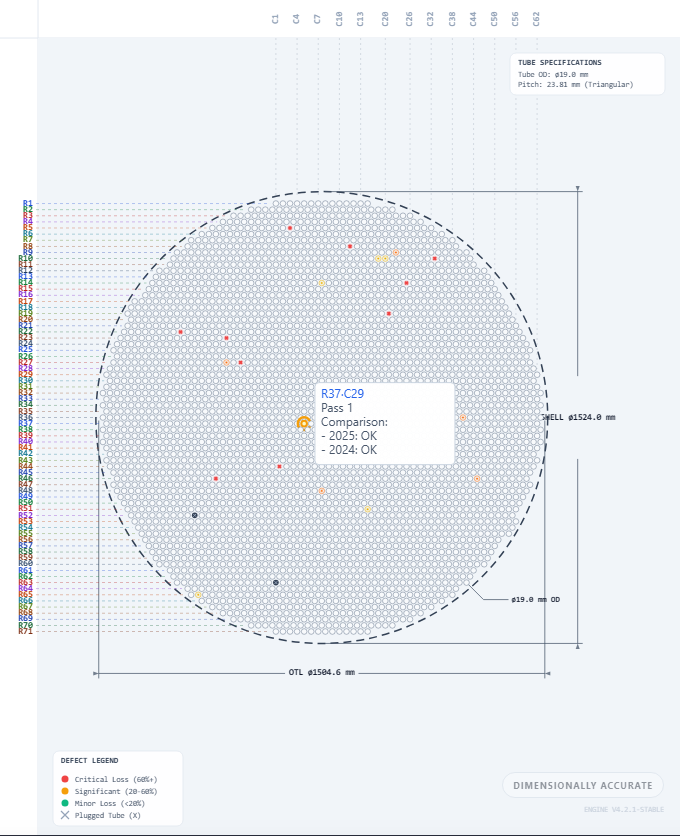The width and height of the screenshot is (680, 836).
Task: Select the orange defect tube in row R36
Action: (x=463, y=417)
